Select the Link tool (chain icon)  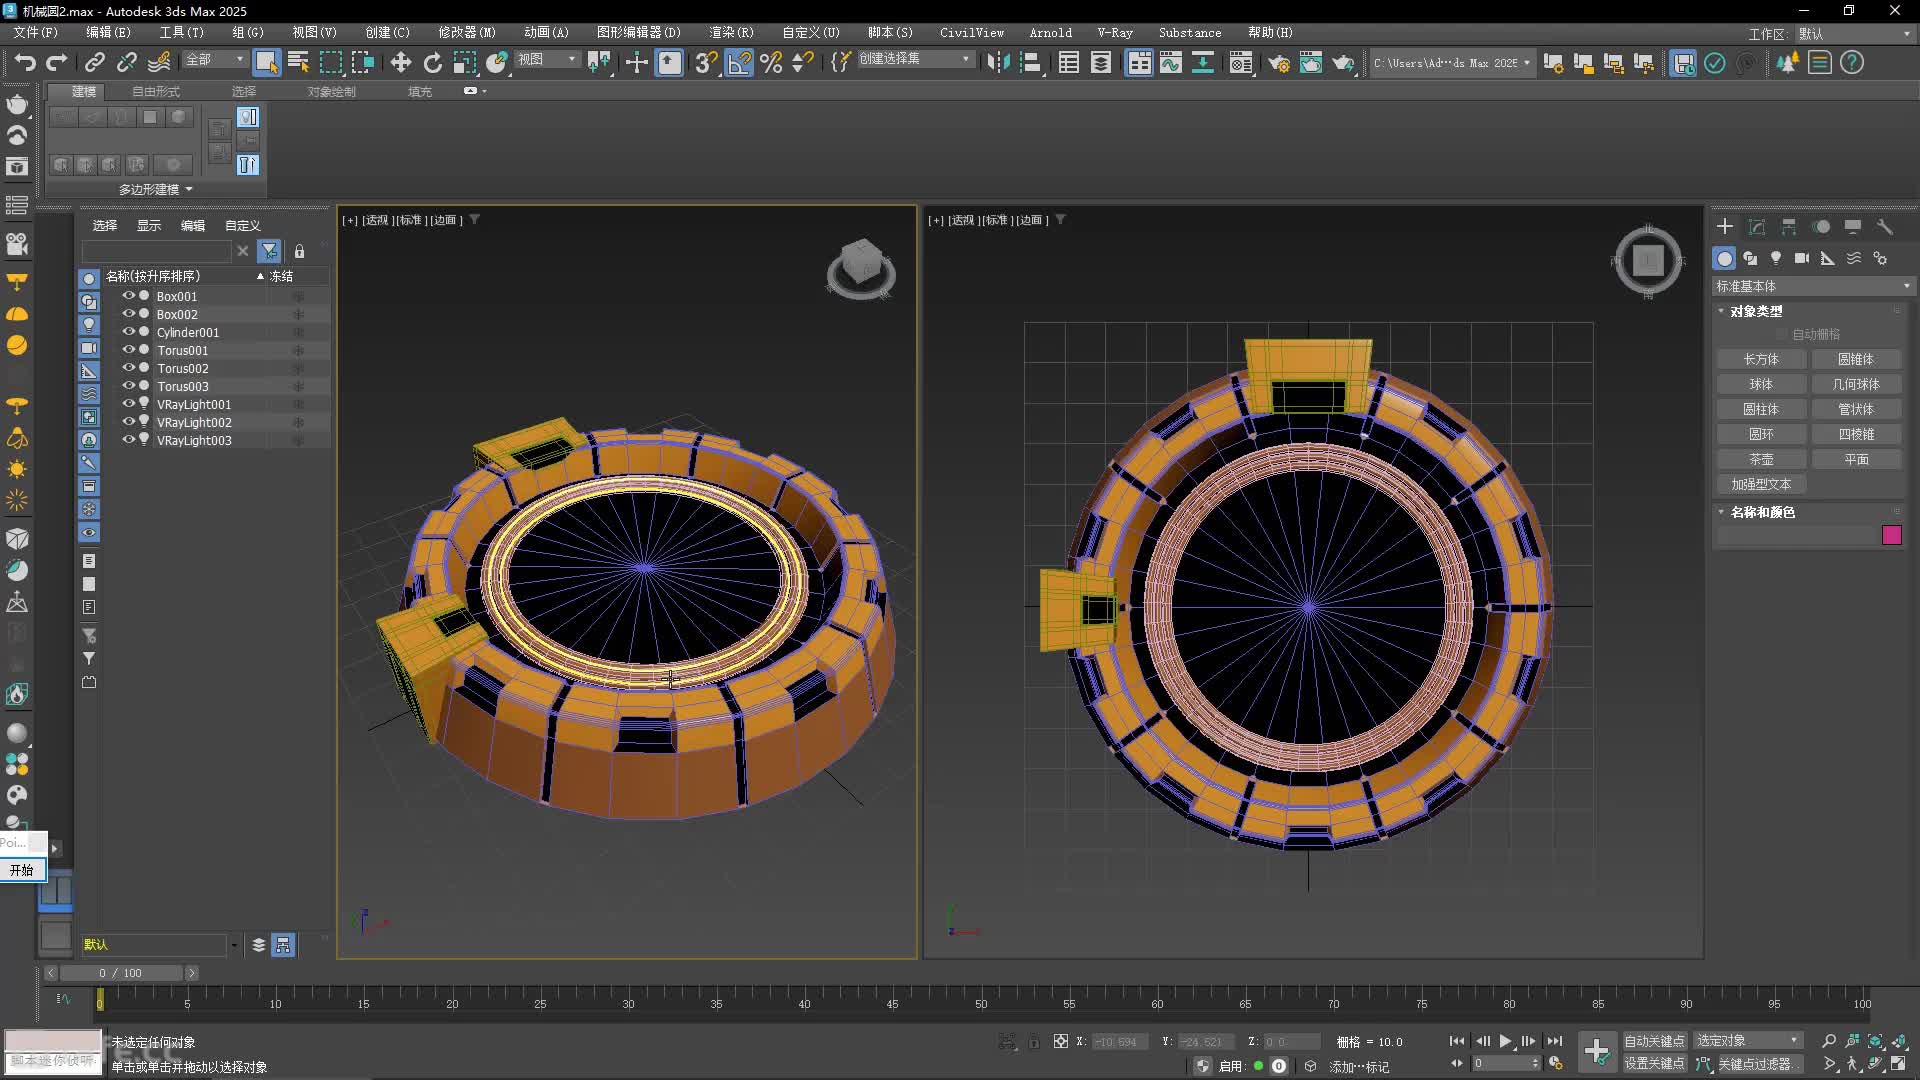click(x=95, y=62)
